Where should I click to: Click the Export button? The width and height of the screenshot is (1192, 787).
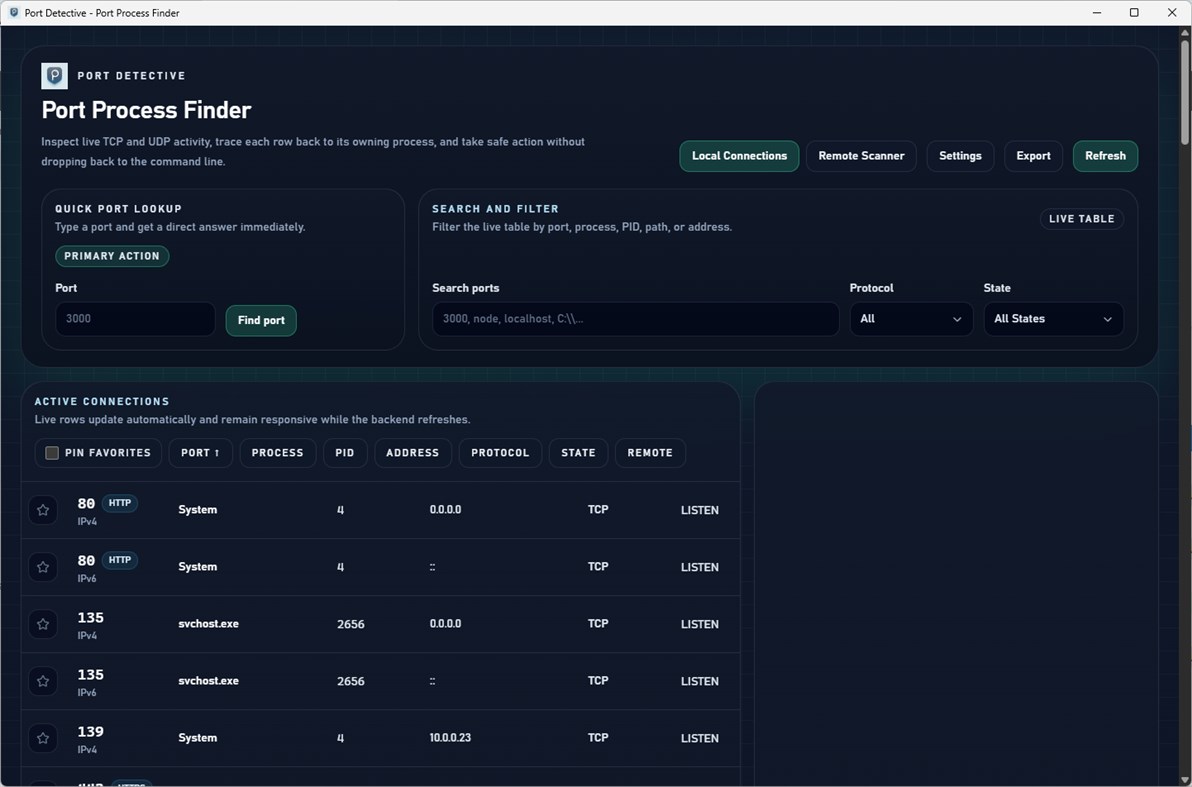point(1033,156)
